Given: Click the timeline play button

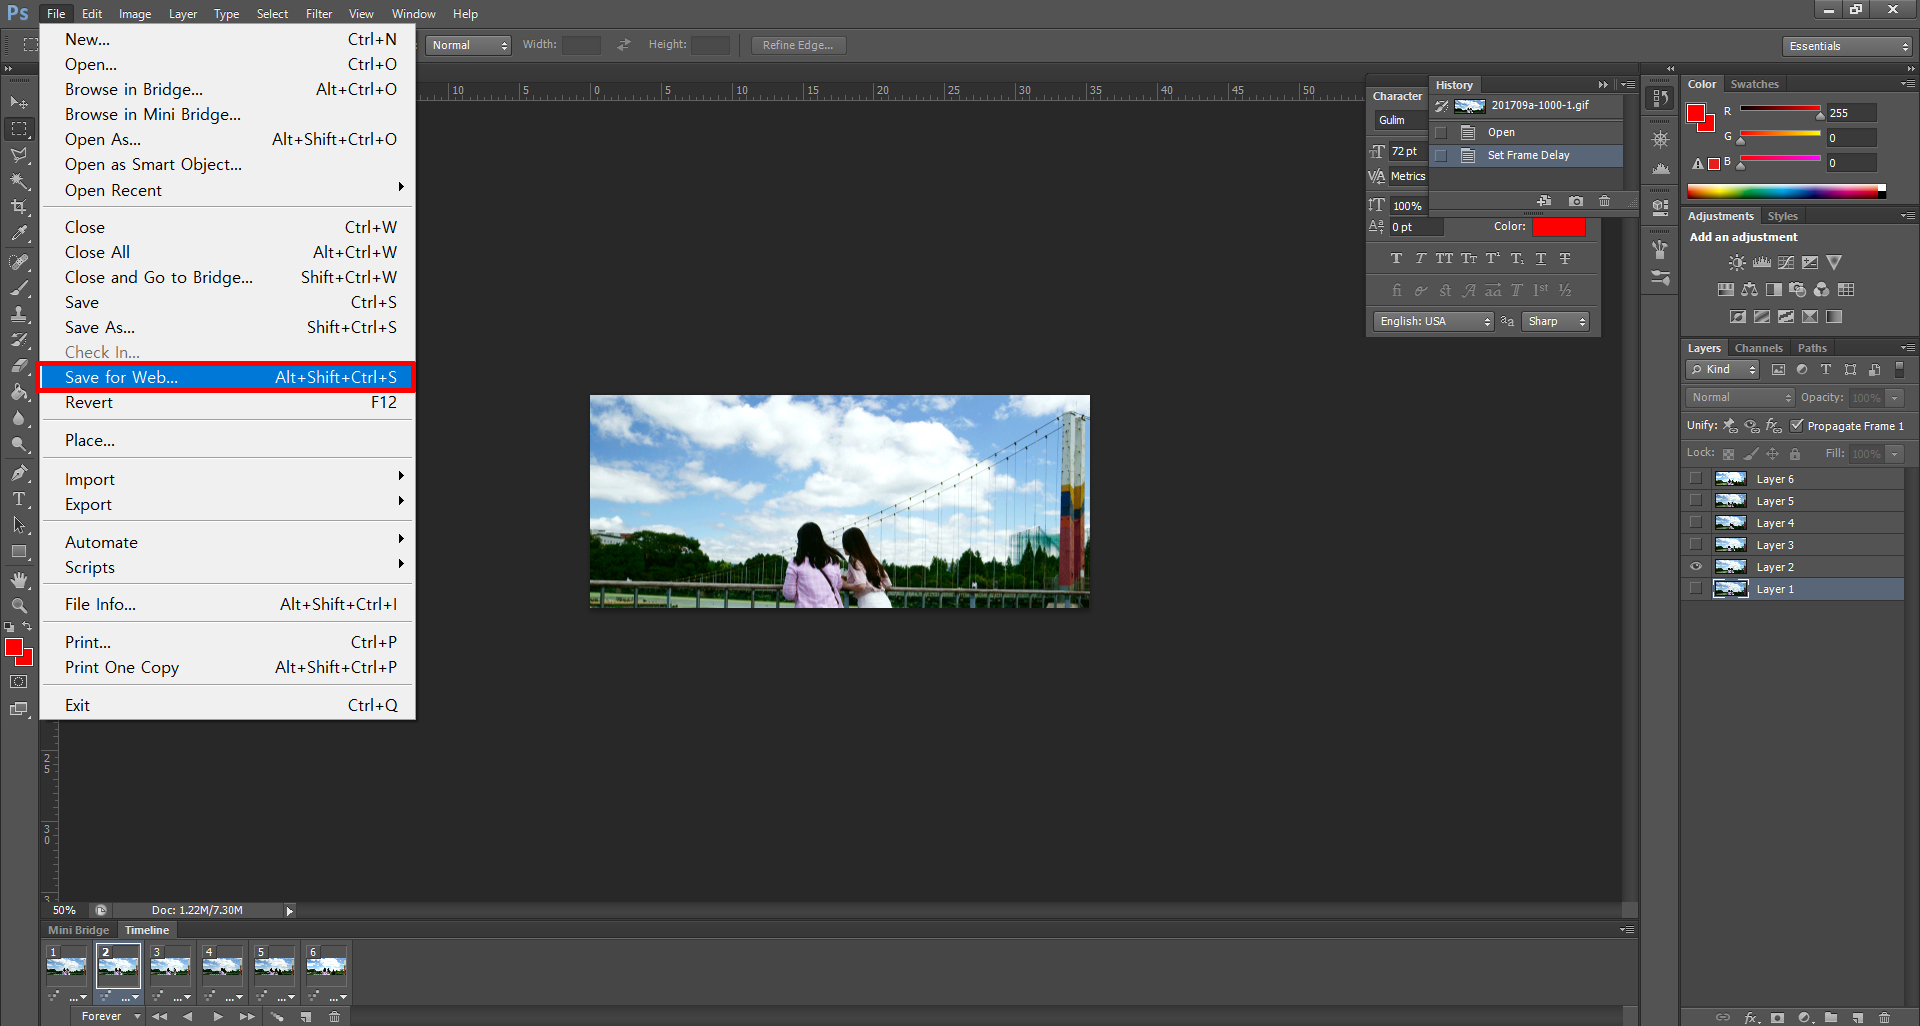Looking at the screenshot, I should 217,1016.
